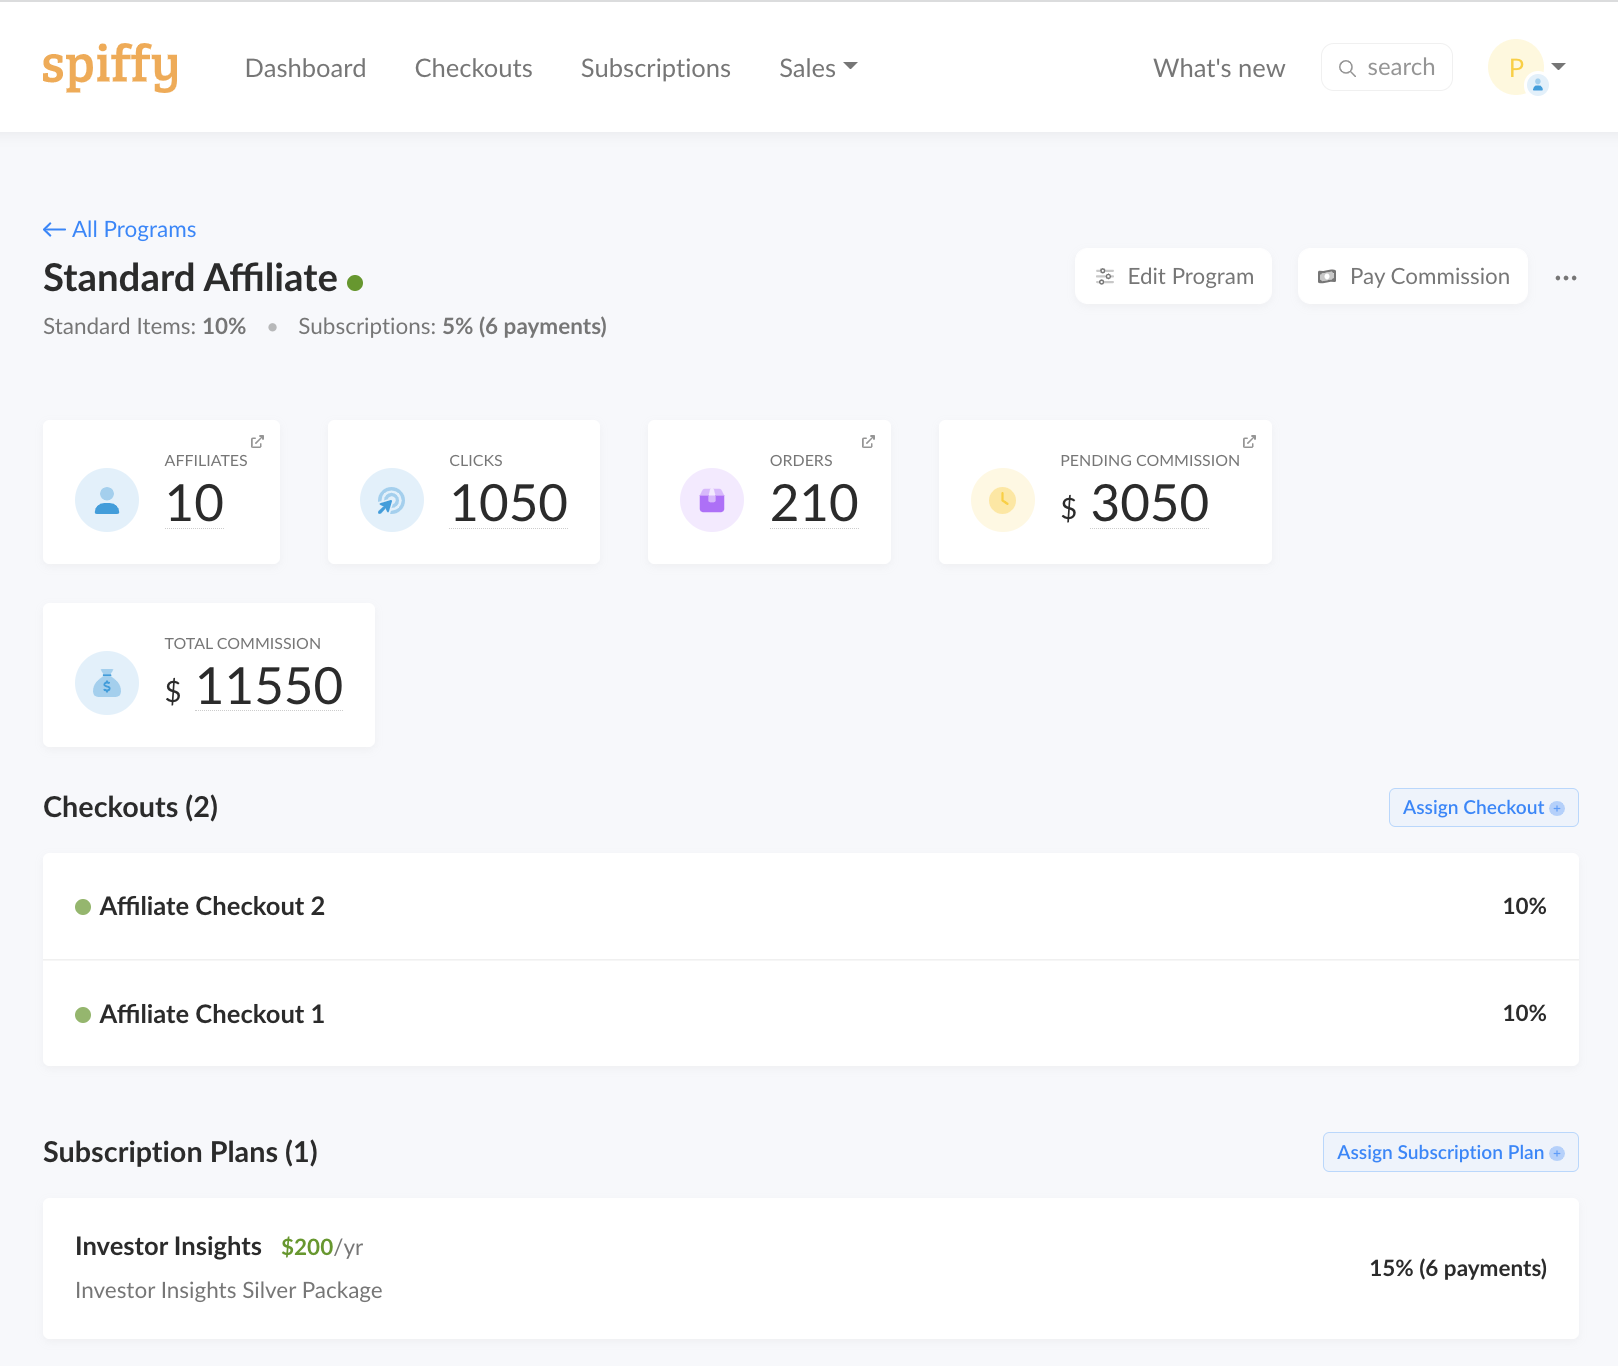
Task: Click the affiliates count 10
Action: pos(194,503)
